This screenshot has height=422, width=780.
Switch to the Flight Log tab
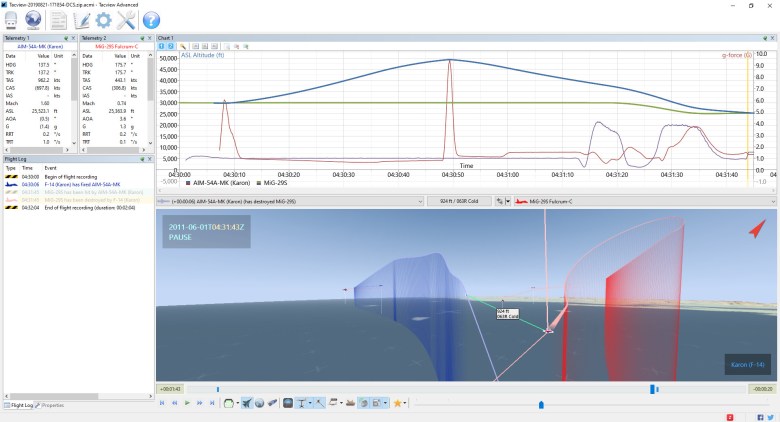tap(19, 405)
